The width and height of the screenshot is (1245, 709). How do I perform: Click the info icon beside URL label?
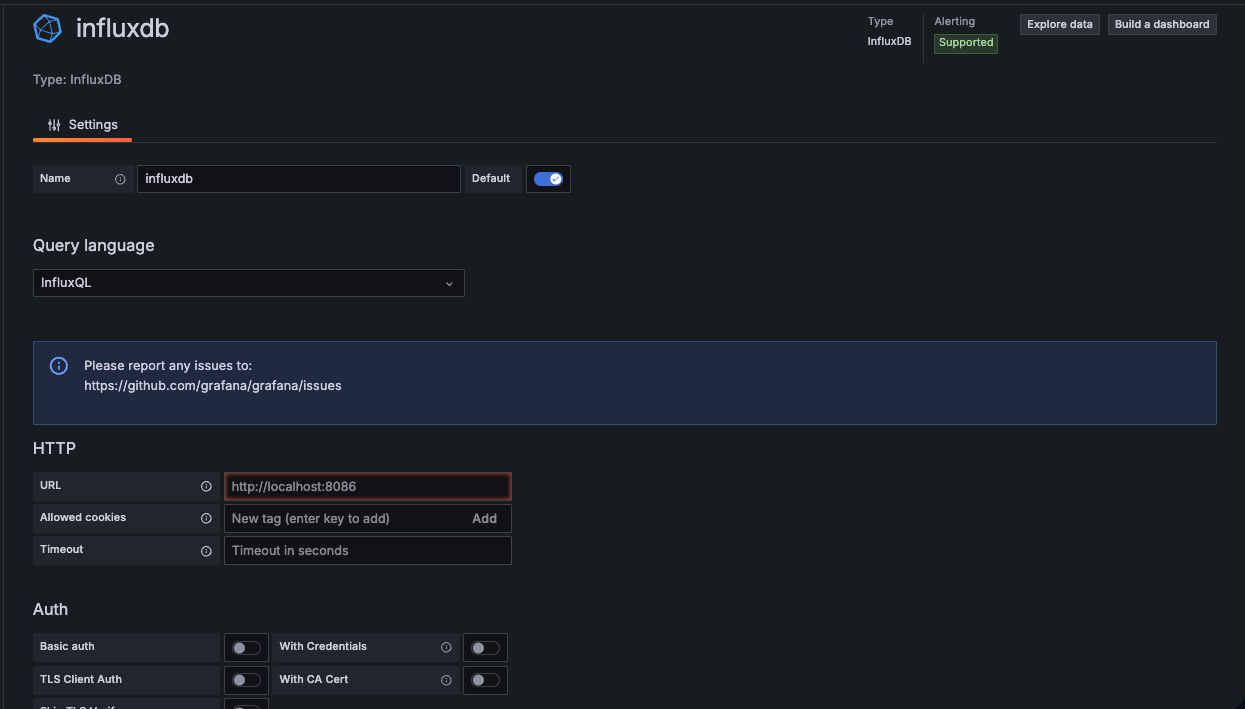[206, 487]
